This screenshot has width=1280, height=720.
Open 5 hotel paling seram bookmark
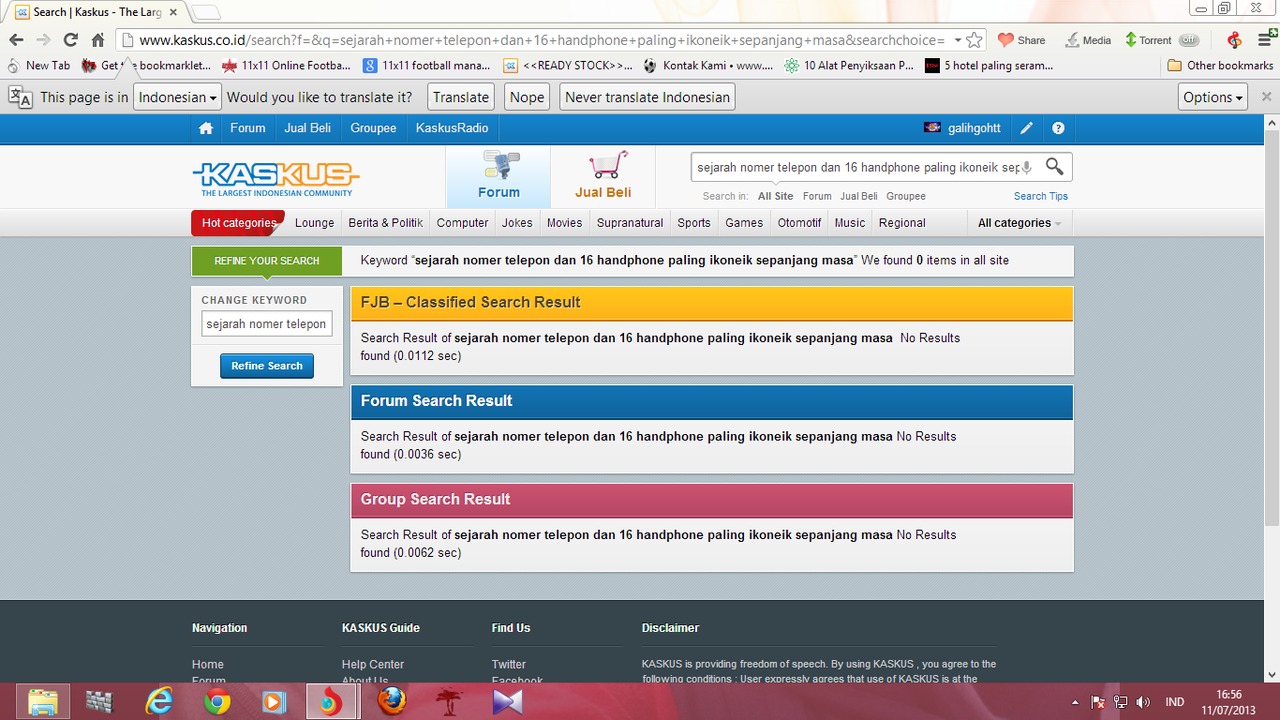pyautogui.click(x=989, y=65)
